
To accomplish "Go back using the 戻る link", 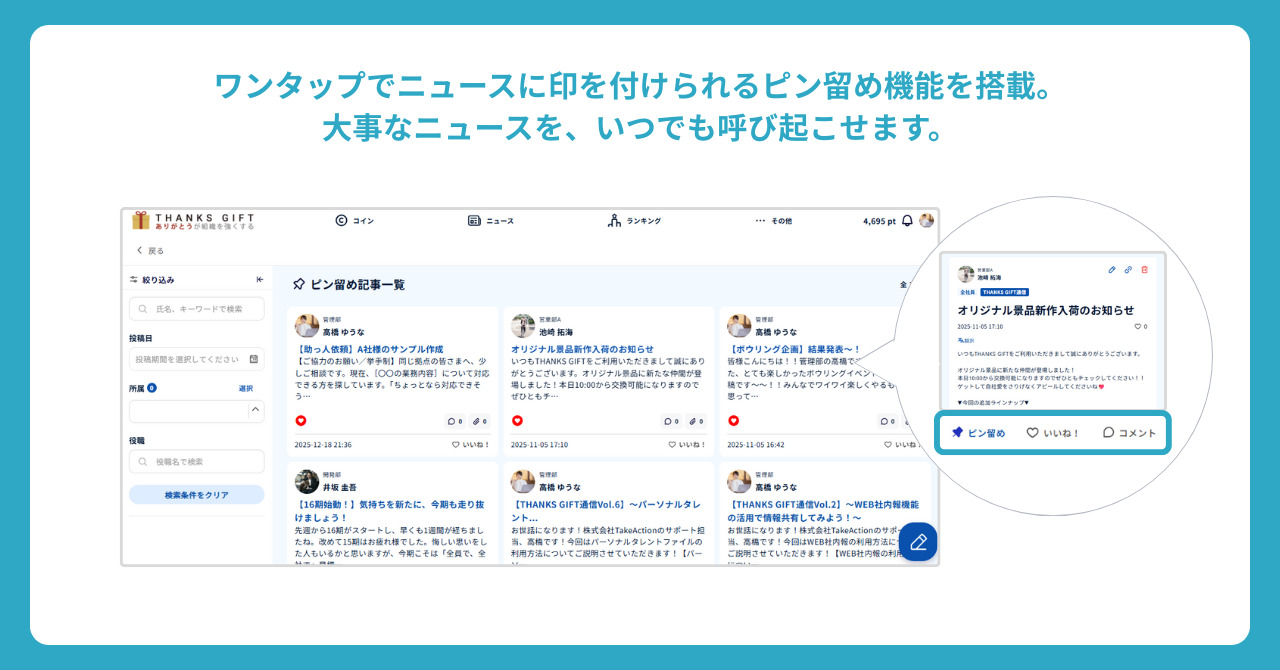I will click(150, 251).
